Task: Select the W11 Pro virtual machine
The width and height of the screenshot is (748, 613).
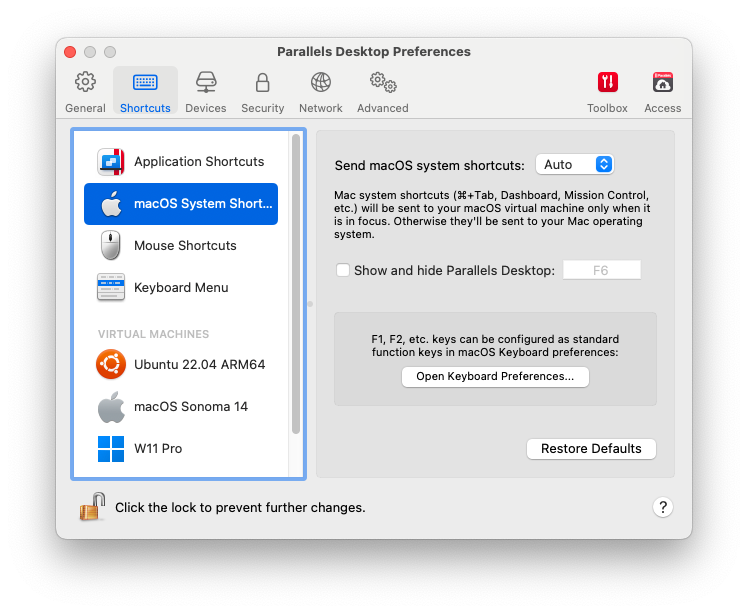Action: coord(181,449)
